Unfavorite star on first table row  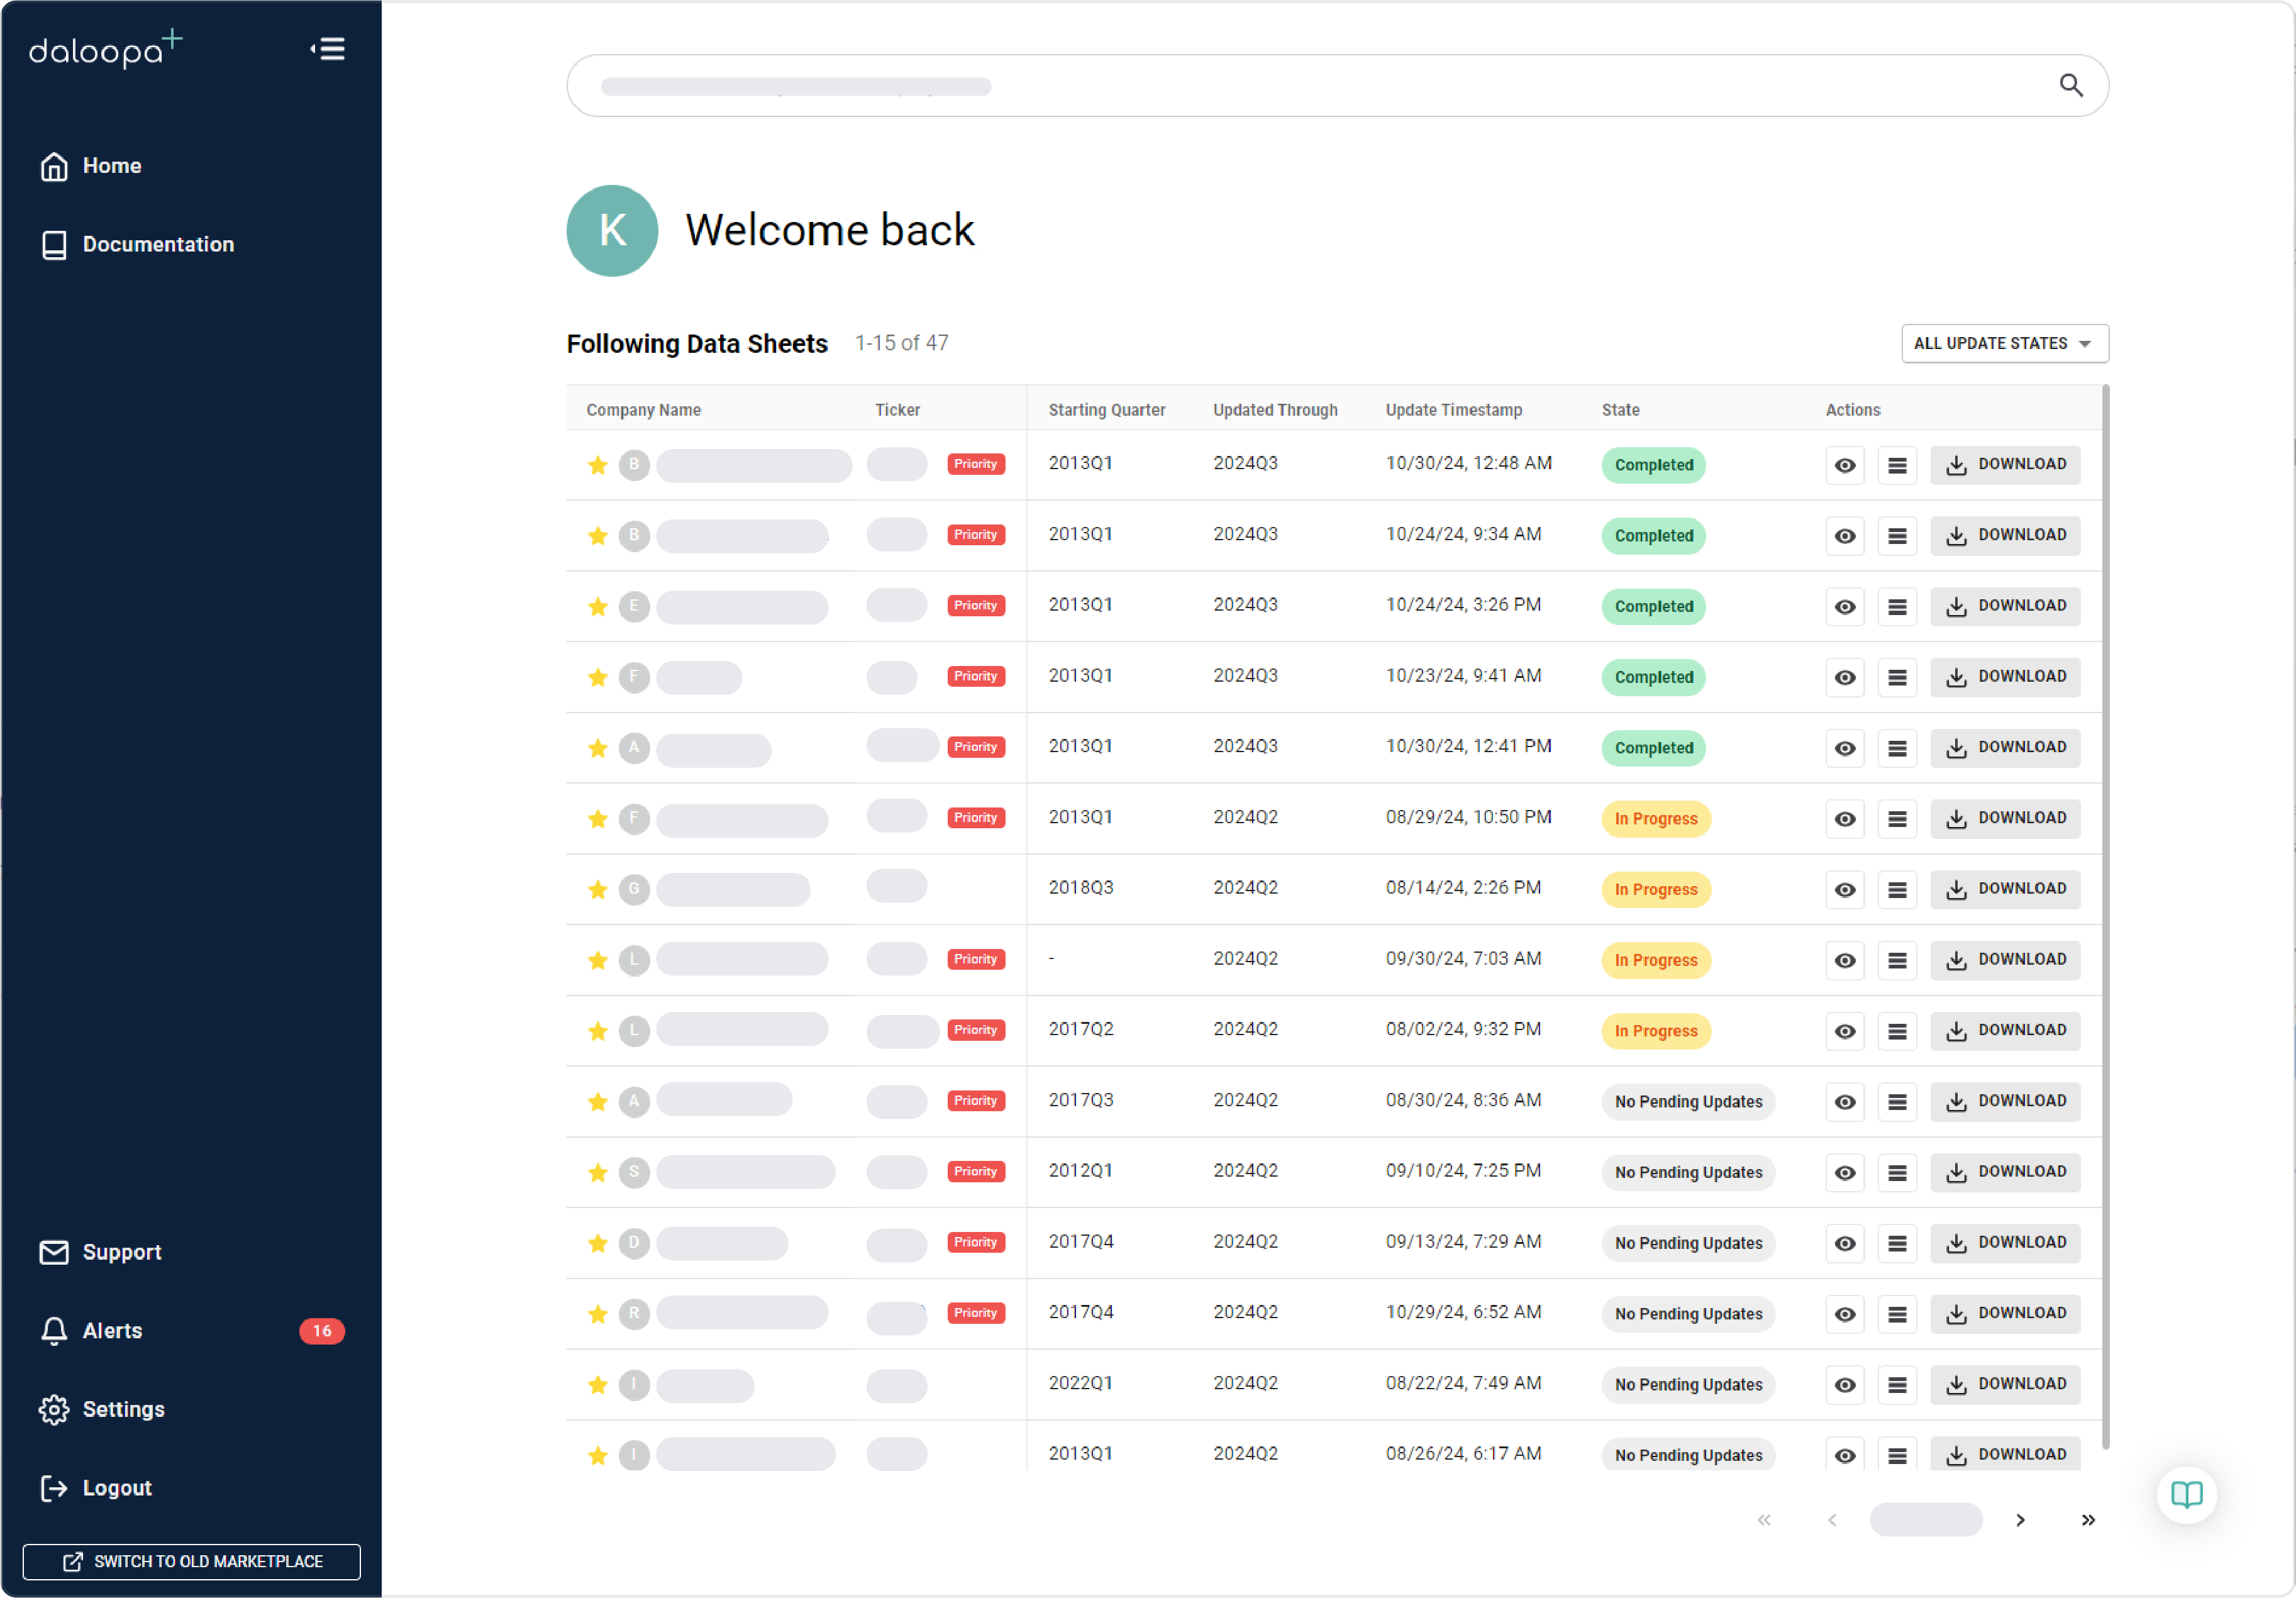pos(598,465)
